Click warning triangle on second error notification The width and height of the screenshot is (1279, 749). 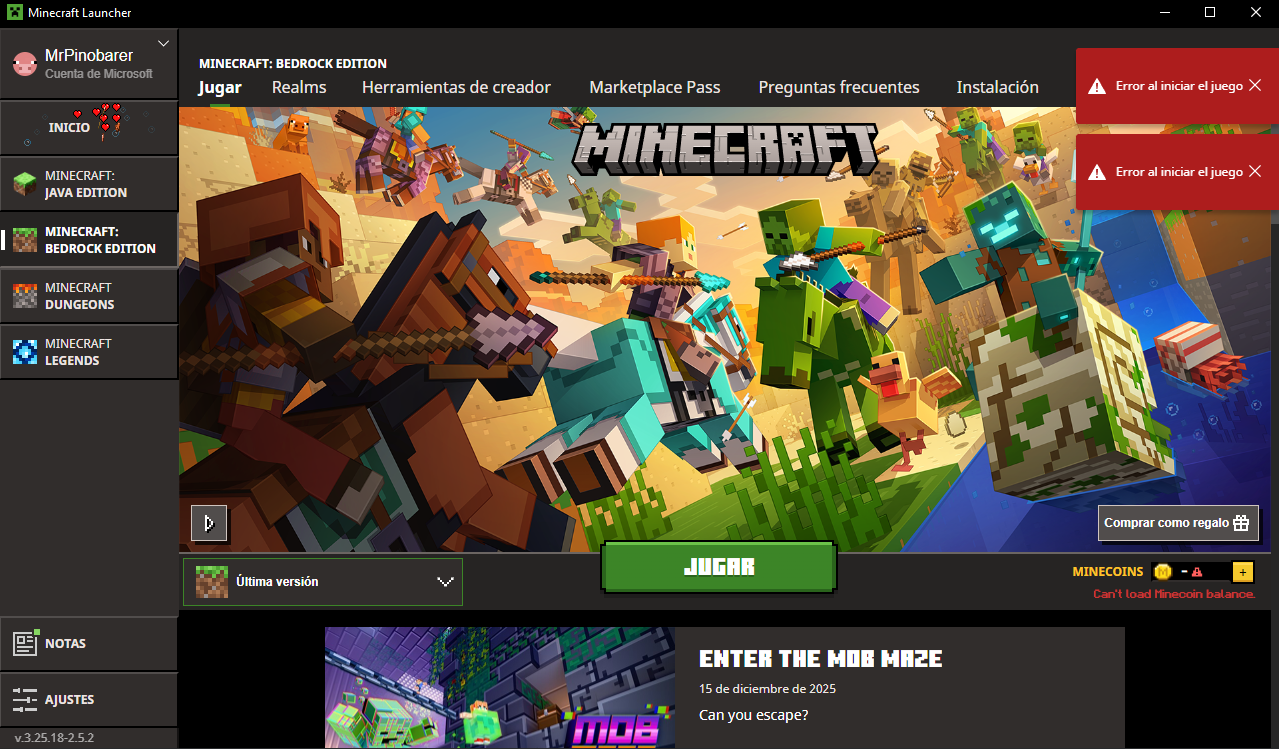[x=1098, y=172]
